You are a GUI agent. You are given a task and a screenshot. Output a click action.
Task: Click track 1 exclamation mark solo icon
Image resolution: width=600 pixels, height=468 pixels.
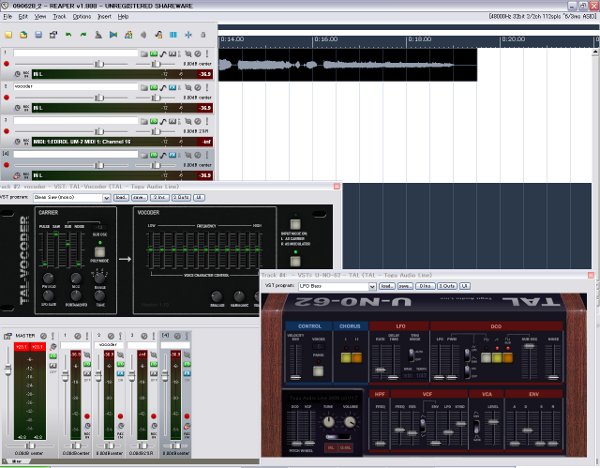[207, 54]
